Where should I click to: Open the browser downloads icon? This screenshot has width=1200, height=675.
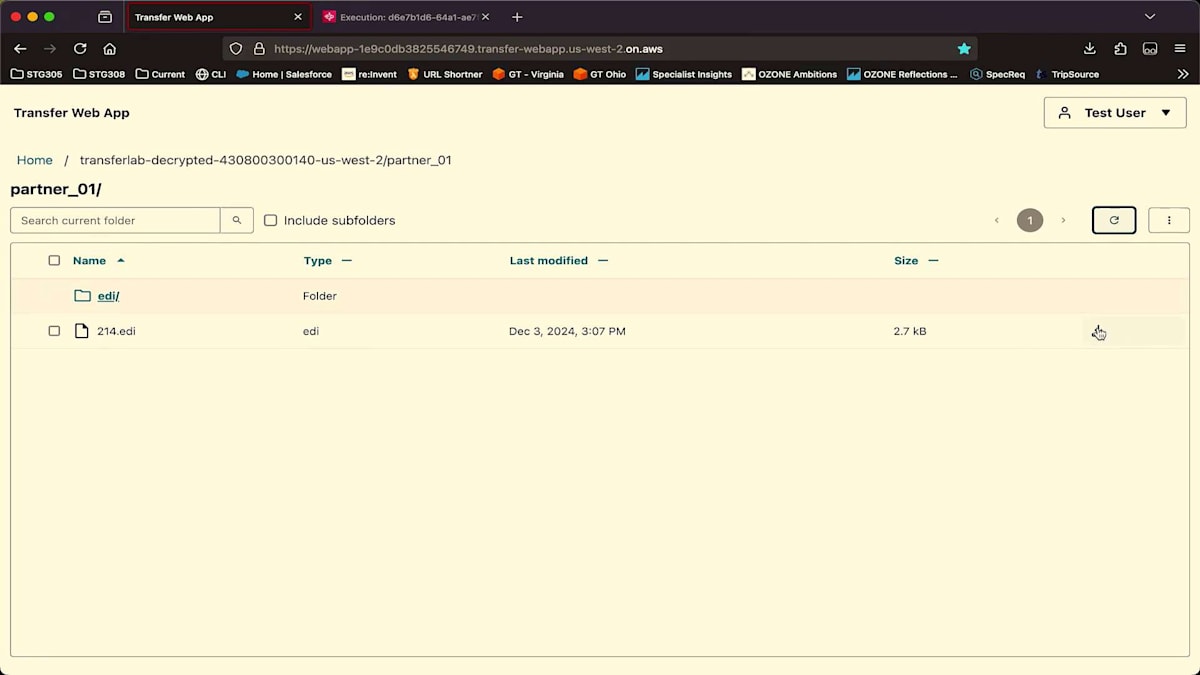[1090, 48]
